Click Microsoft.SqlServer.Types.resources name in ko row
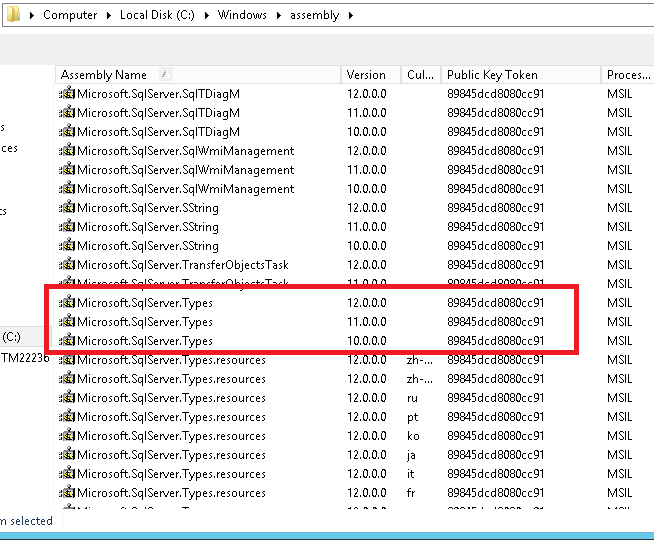654x540 pixels. click(171, 436)
